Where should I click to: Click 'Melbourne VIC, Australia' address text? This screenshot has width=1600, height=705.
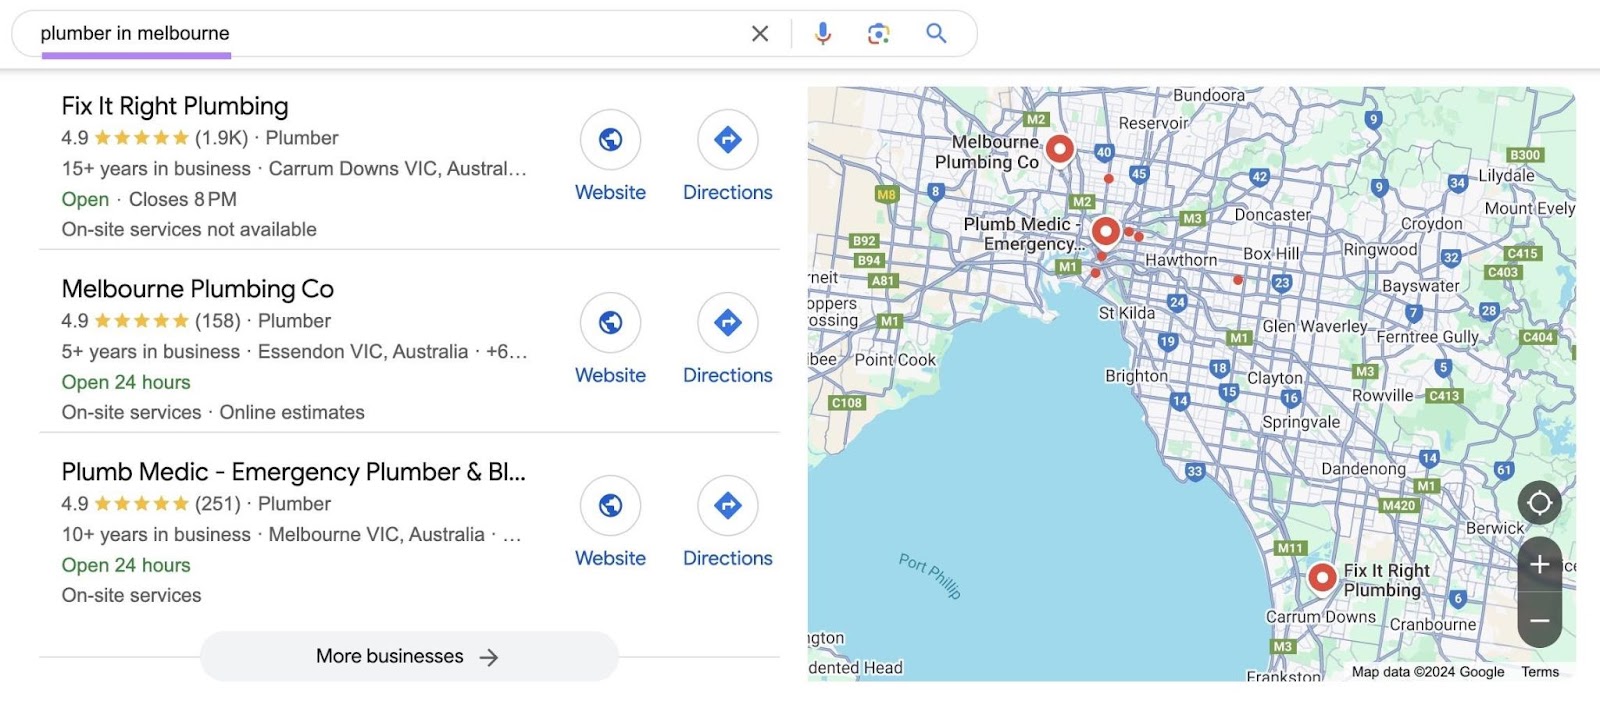(x=377, y=535)
